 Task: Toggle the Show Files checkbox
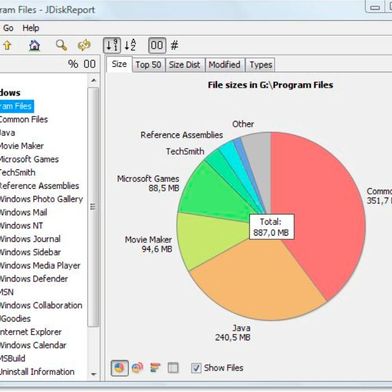(196, 368)
